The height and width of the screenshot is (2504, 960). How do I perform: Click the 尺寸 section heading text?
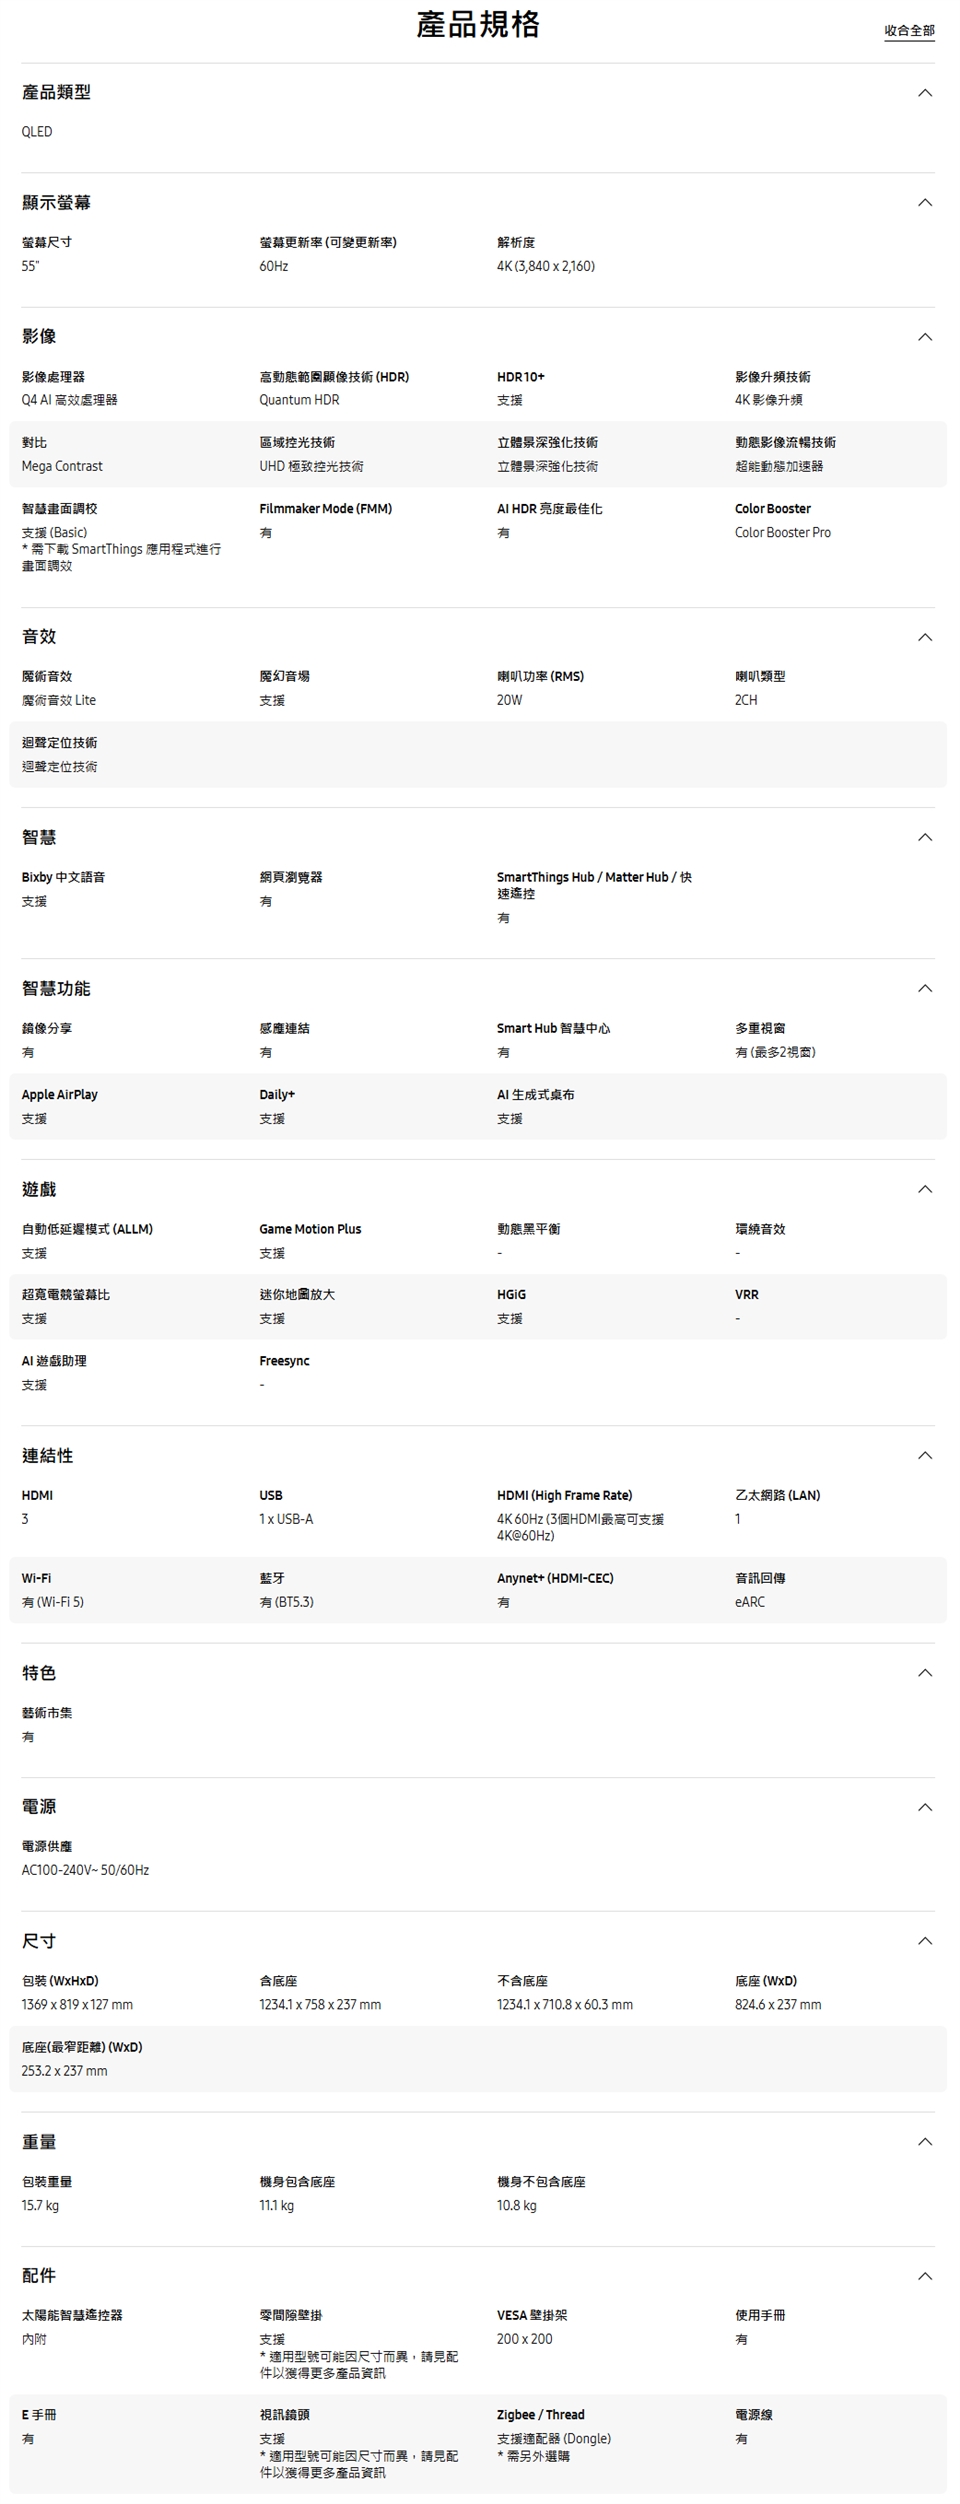39,1941
